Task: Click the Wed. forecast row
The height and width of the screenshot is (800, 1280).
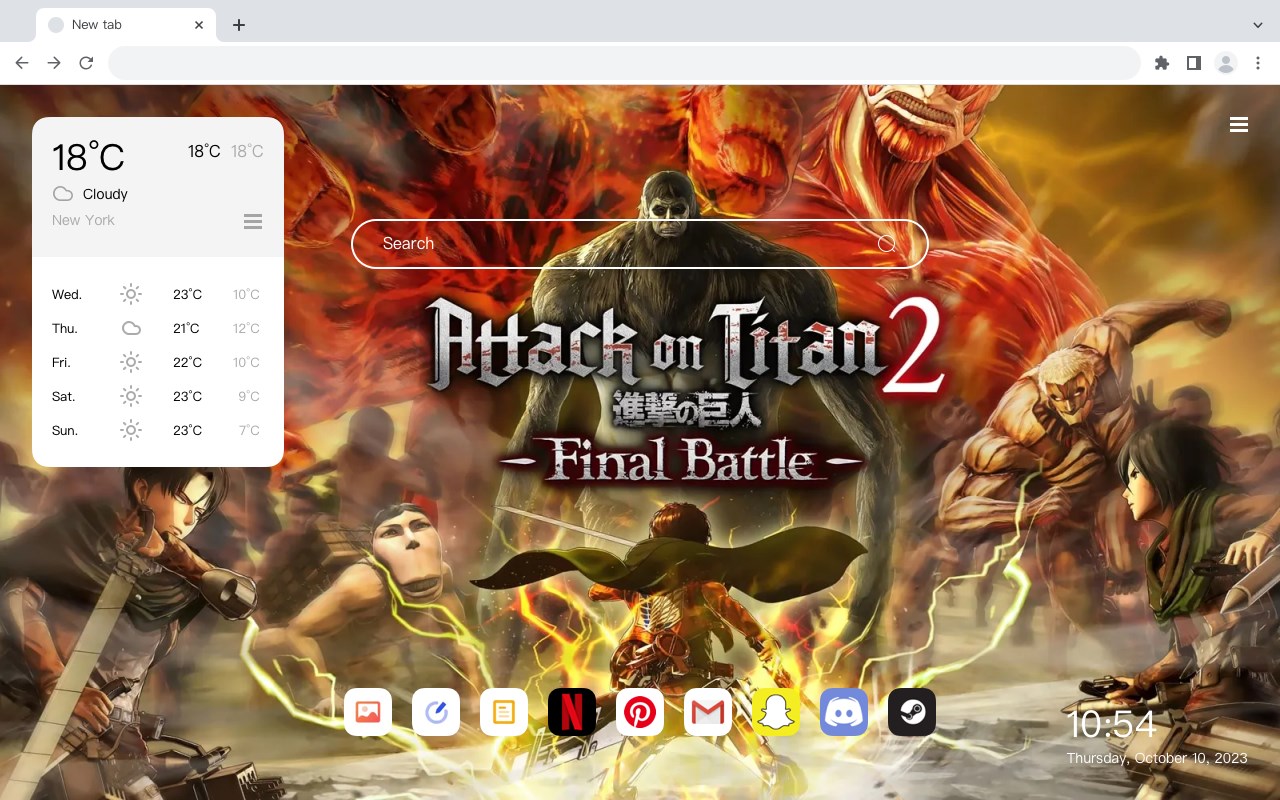Action: pyautogui.click(x=158, y=294)
